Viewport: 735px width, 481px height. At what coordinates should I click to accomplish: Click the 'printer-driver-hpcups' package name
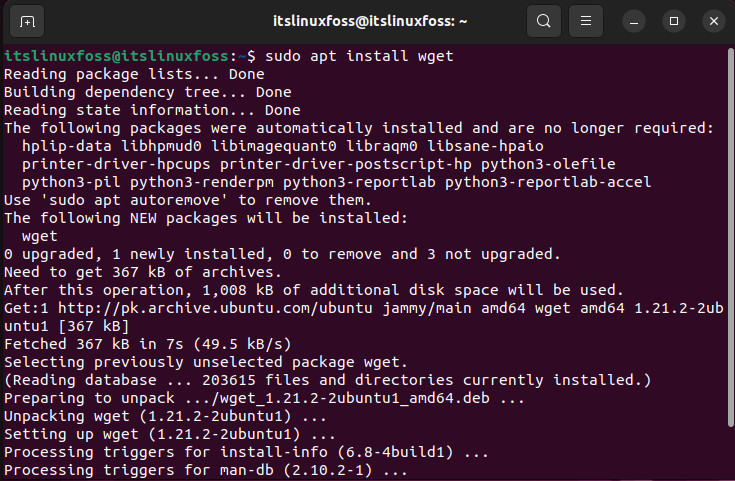116,164
